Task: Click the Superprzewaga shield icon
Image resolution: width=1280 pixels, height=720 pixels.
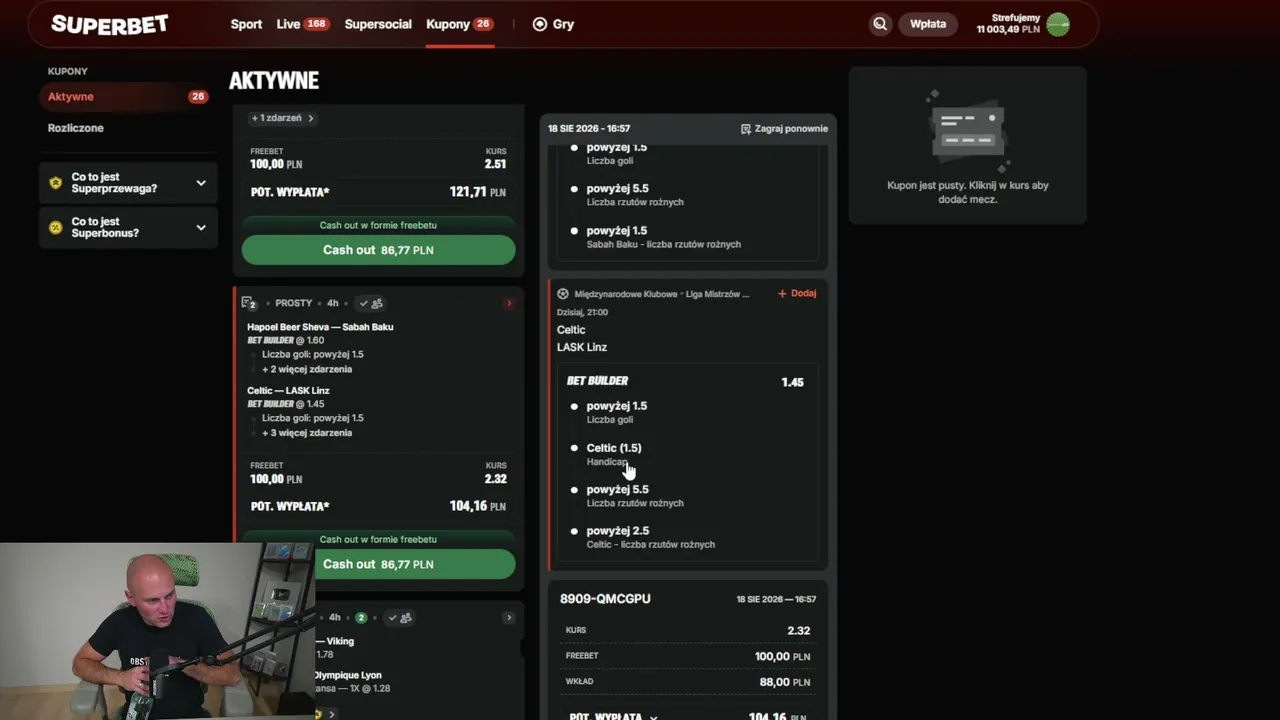Action: (x=55, y=183)
